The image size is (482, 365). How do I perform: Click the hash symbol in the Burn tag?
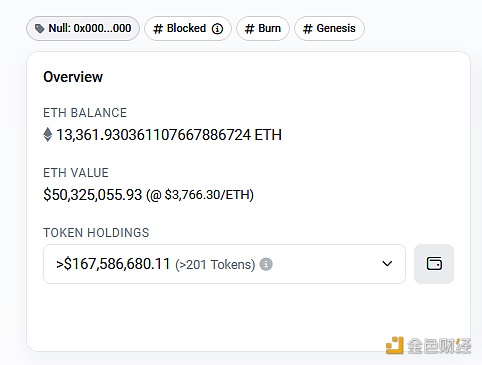(x=250, y=29)
